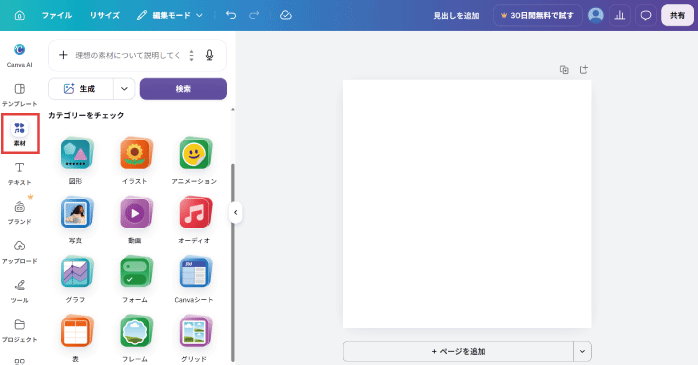Activate the microphone voice input
This screenshot has width=698, height=365.
pos(209,55)
